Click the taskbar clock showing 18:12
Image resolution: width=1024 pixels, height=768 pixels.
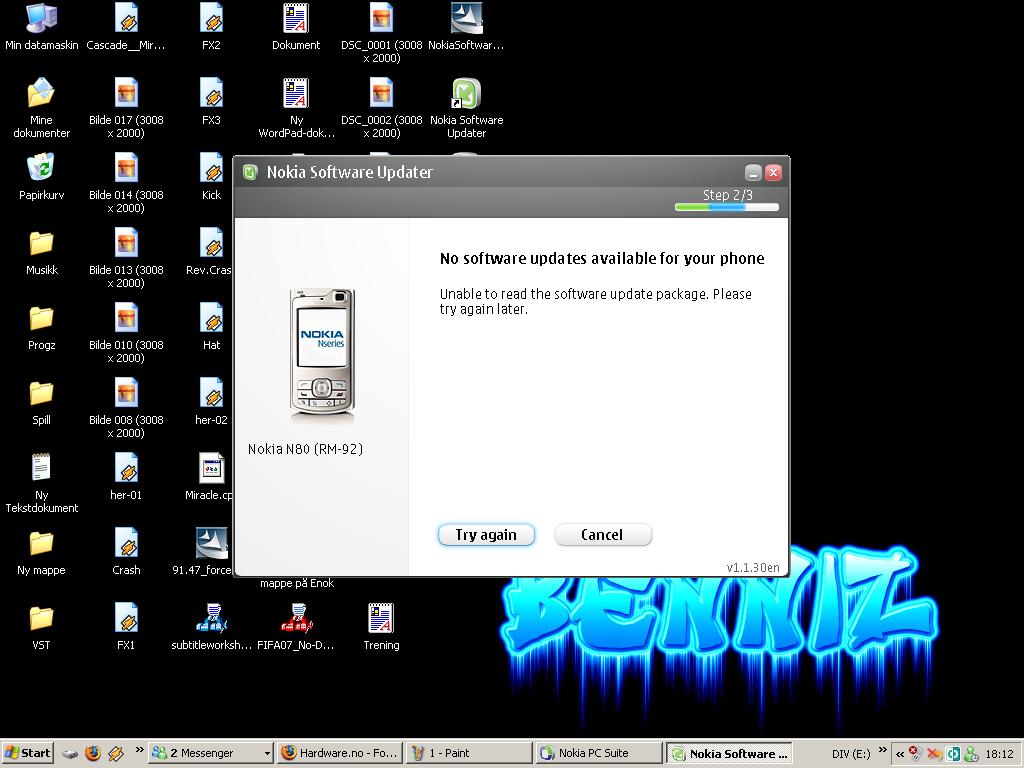(x=999, y=754)
